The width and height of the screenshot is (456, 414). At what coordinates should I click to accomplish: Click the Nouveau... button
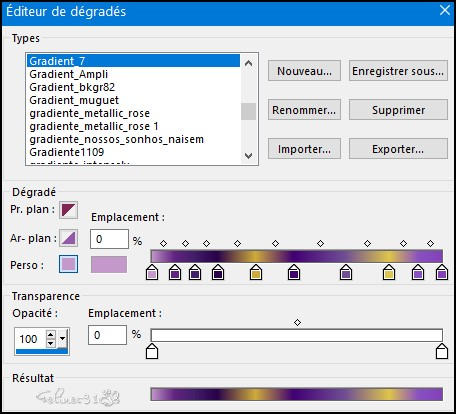(x=304, y=71)
